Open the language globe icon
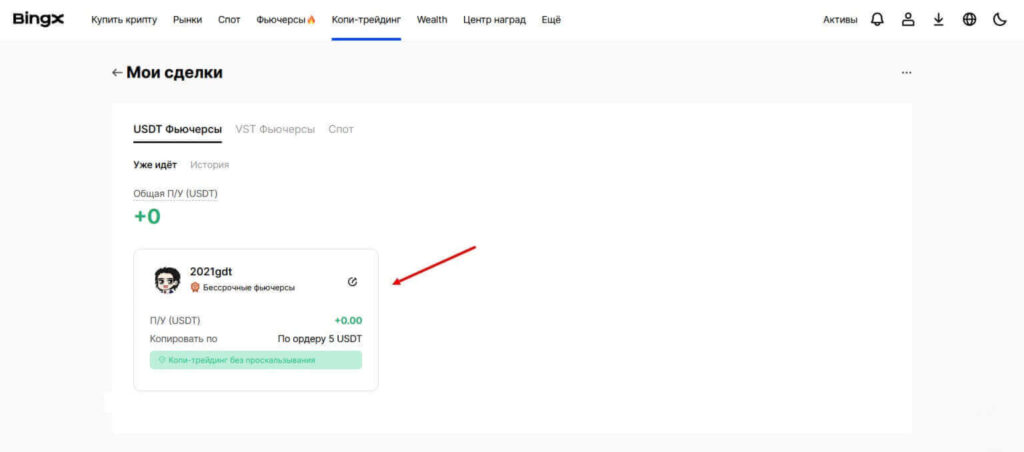The width and height of the screenshot is (1024, 452). [x=969, y=19]
